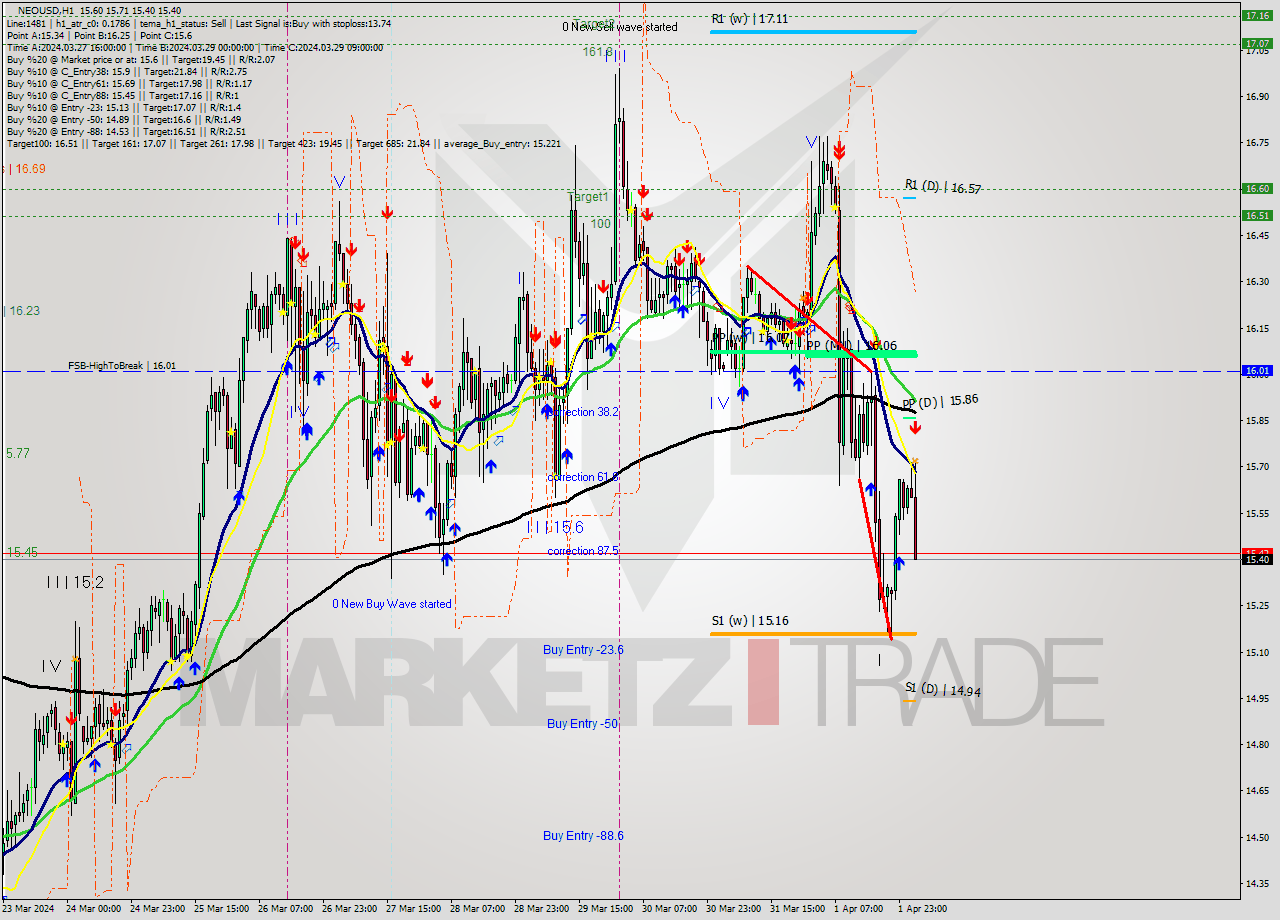
Task: Click the '0 New Buy Wave started' annotation
Action: 392,604
